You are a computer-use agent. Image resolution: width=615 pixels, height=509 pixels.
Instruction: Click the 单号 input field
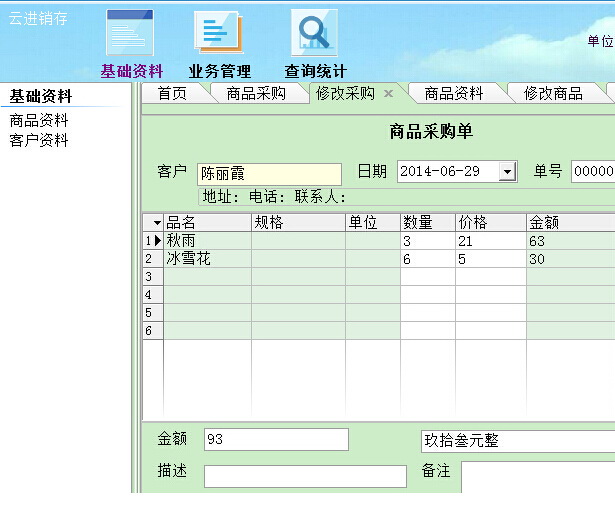pyautogui.click(x=593, y=171)
